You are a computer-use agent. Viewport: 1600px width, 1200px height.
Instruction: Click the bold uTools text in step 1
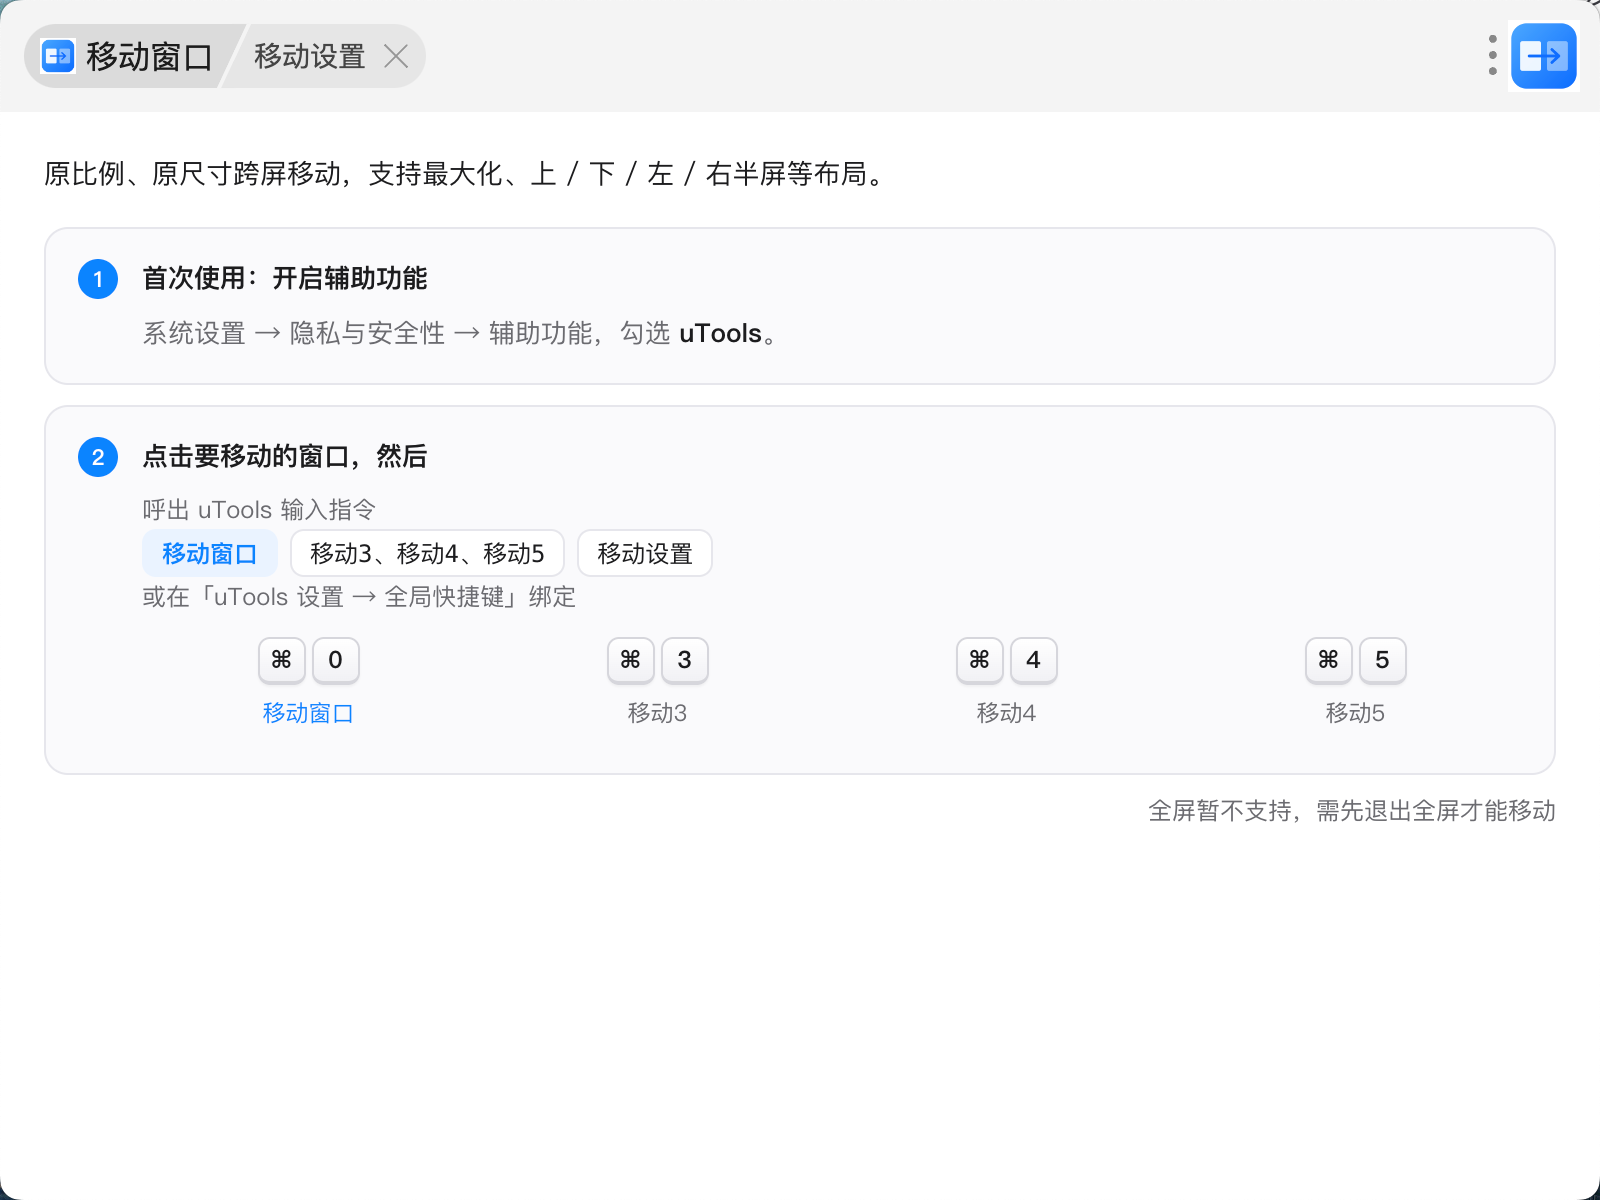tap(720, 333)
